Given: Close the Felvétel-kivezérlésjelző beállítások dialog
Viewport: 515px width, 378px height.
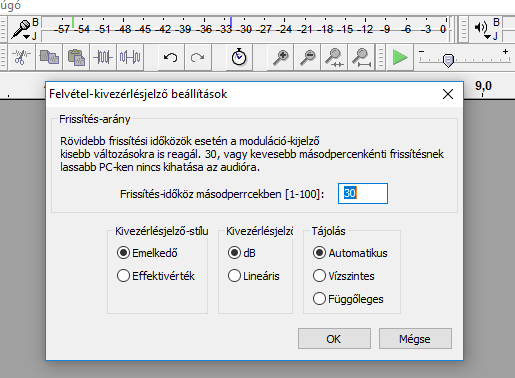Looking at the screenshot, I should (448, 94).
